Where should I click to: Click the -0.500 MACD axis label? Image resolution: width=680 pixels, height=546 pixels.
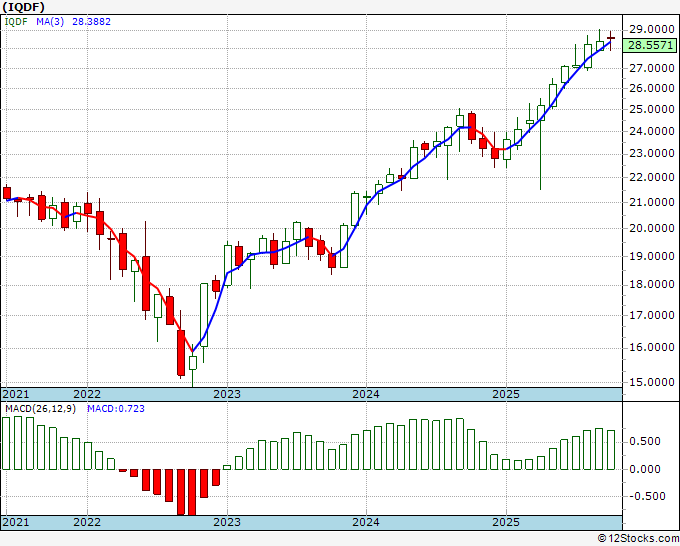tap(648, 497)
